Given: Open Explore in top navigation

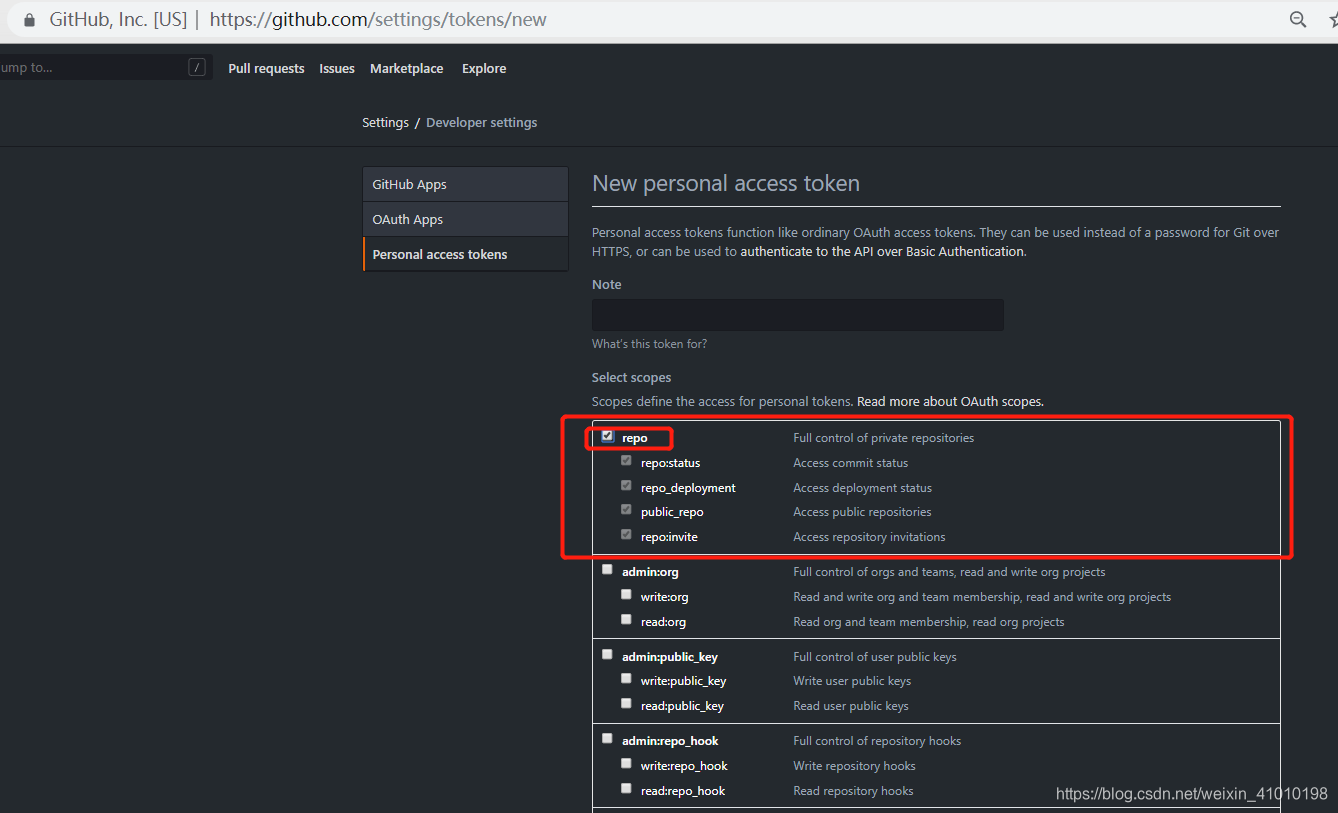Looking at the screenshot, I should (484, 68).
